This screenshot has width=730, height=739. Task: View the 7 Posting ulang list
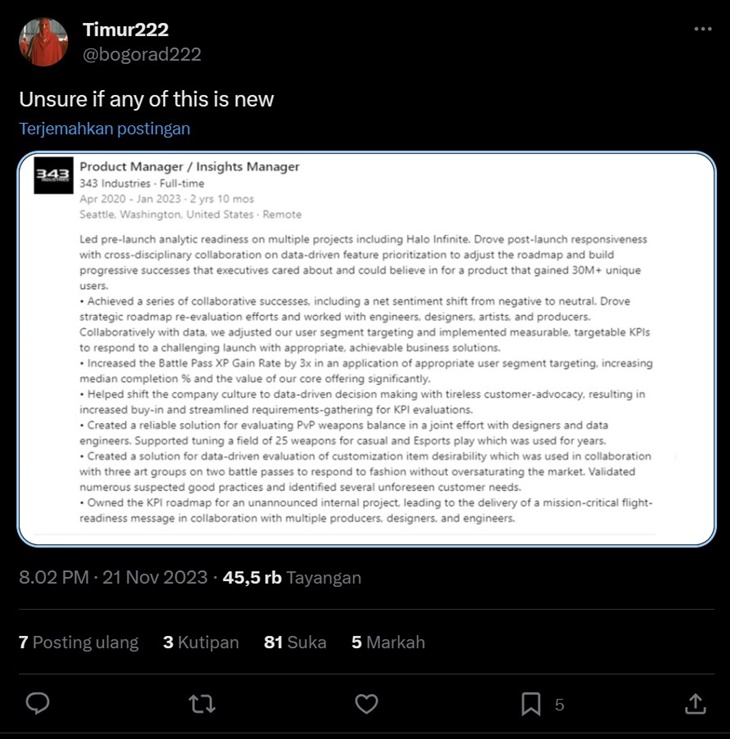(79, 642)
